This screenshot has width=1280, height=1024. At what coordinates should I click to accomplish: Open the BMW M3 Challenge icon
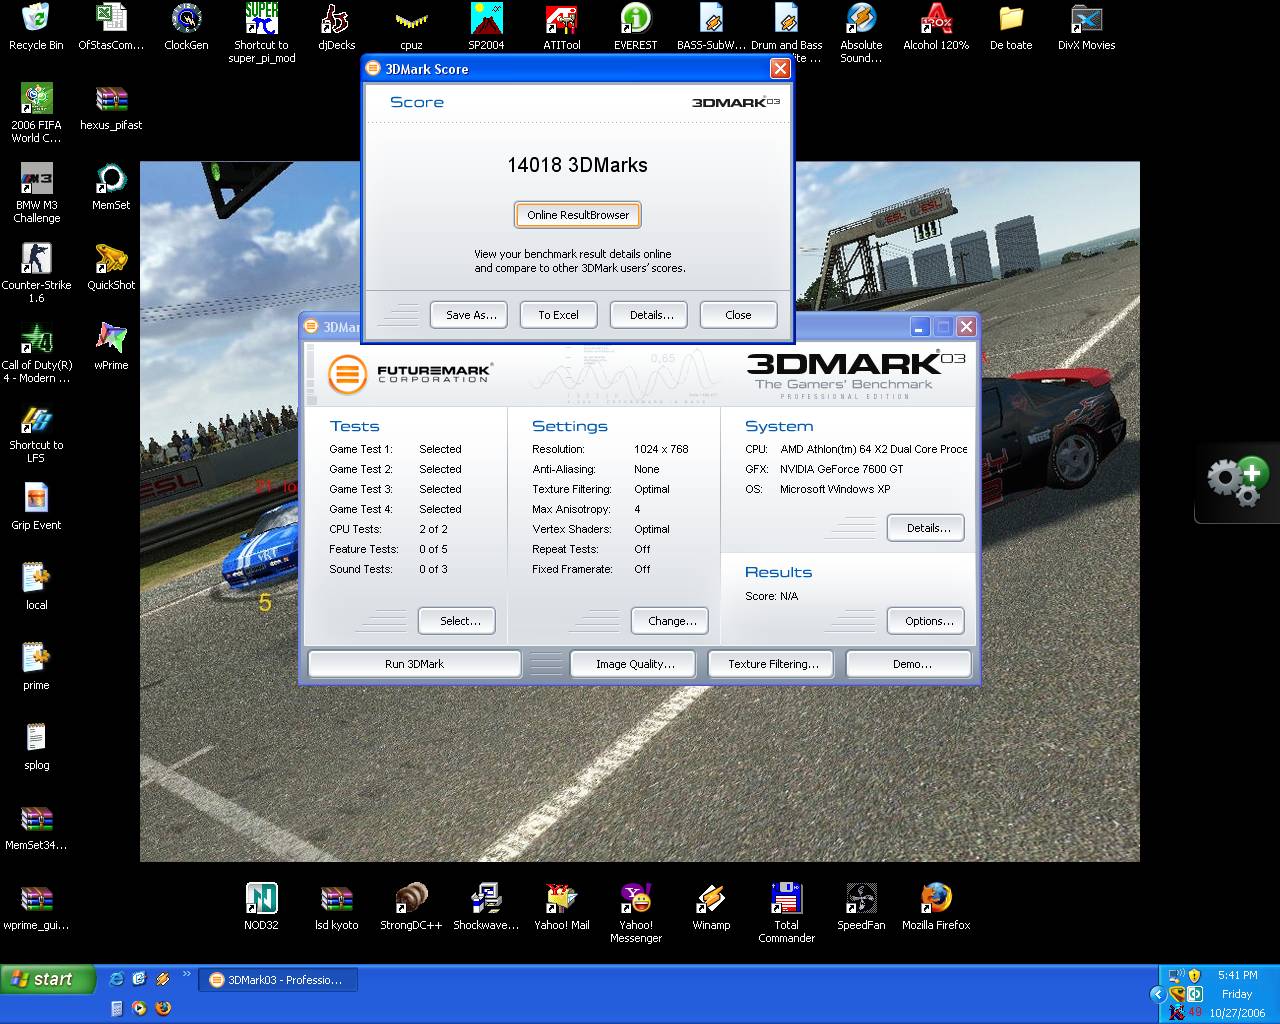pos(36,193)
